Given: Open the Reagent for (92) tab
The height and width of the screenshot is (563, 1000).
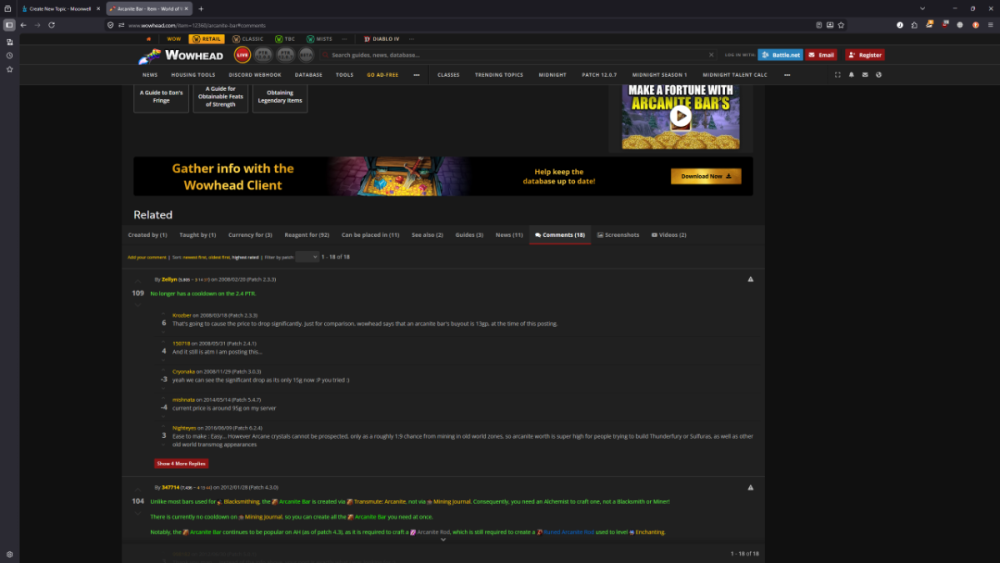Looking at the screenshot, I should (x=307, y=235).
